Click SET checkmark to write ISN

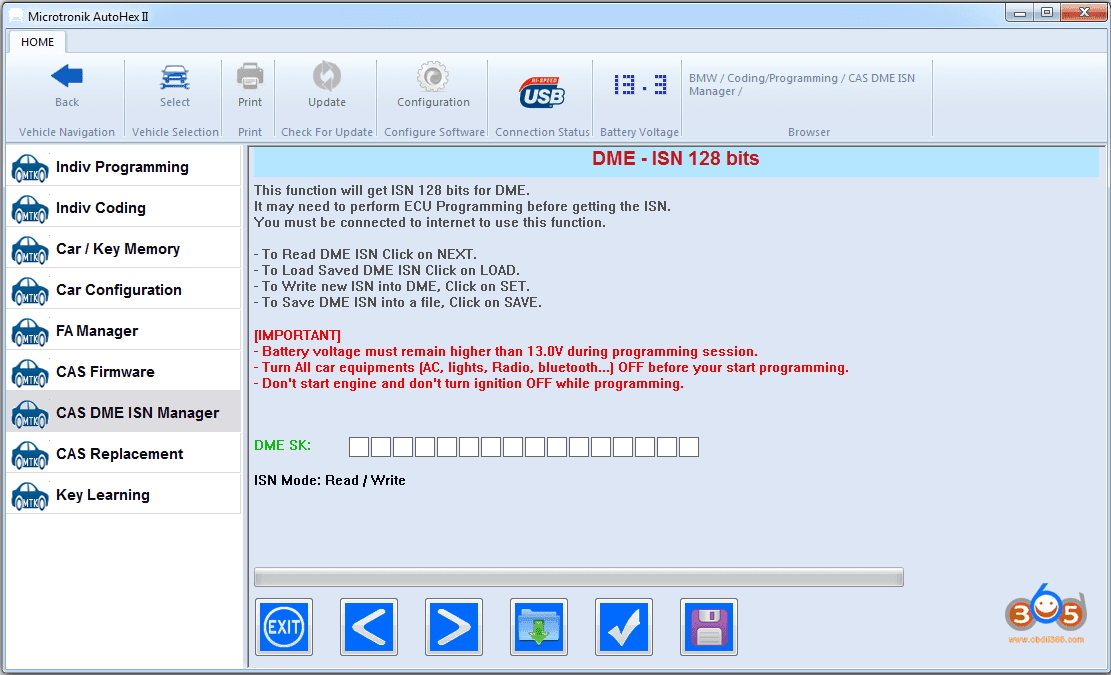(x=624, y=627)
